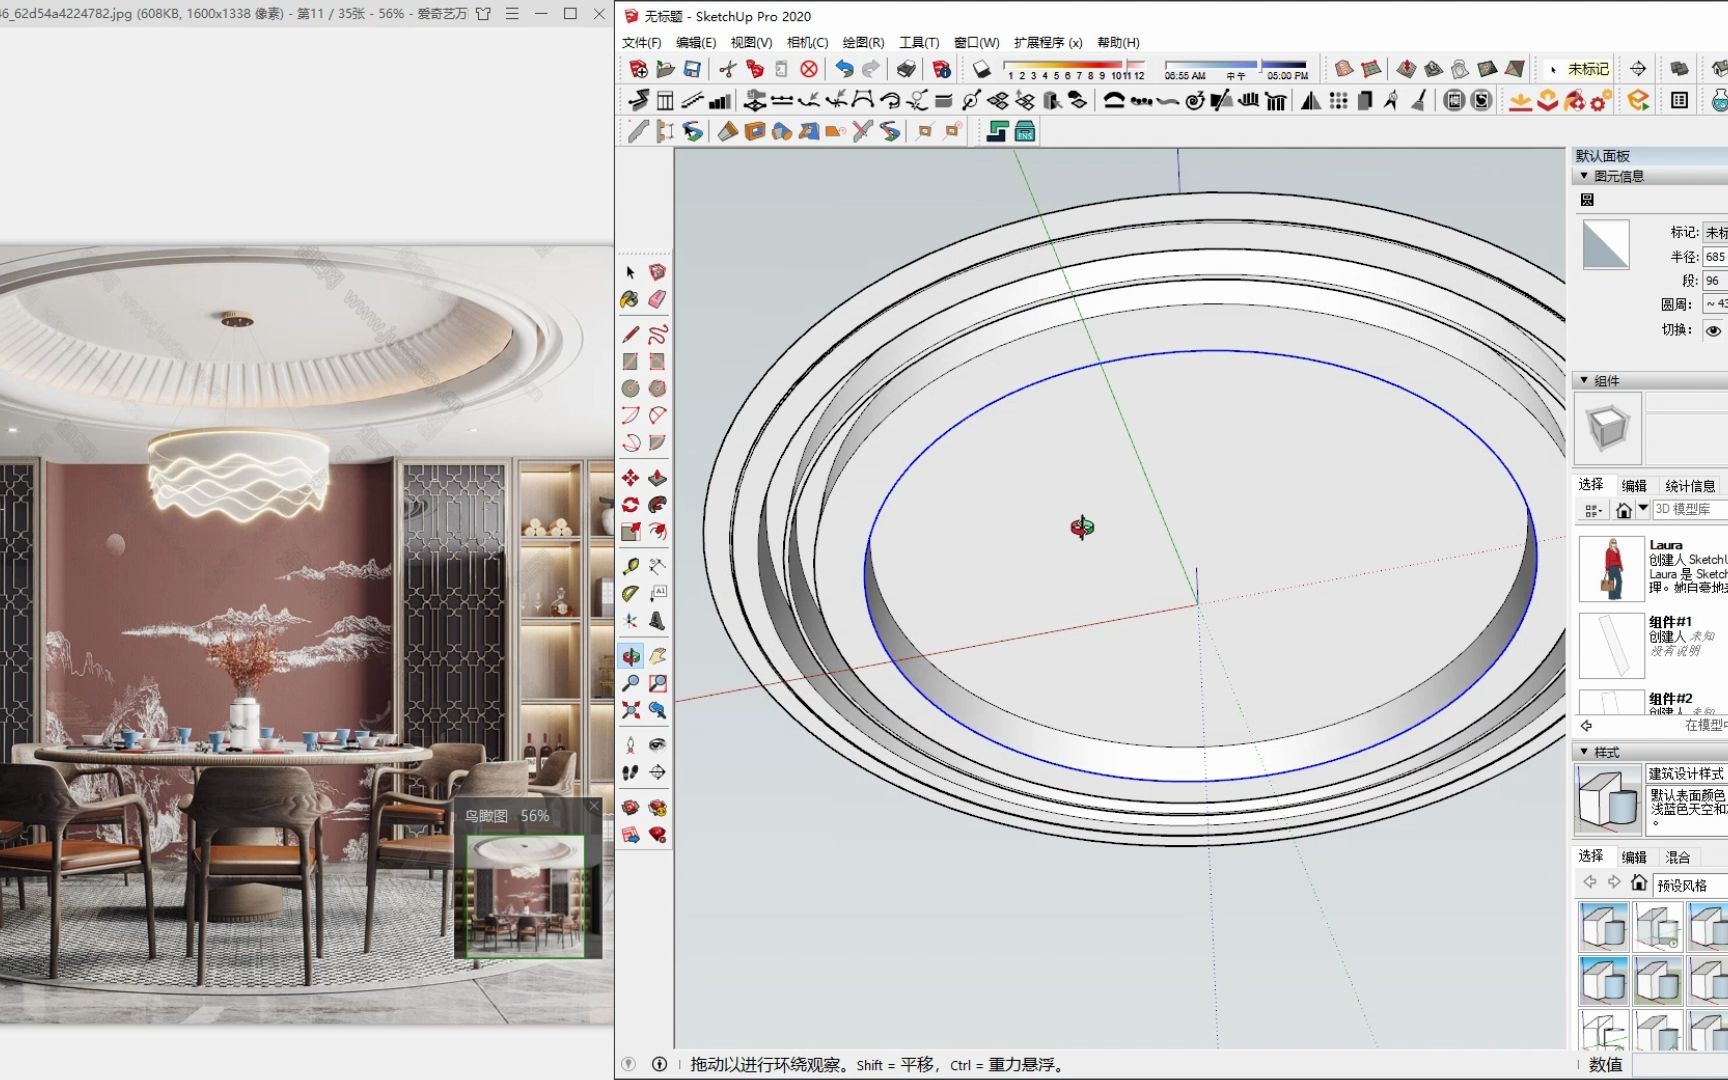Screen dimensions: 1728x1080
Task: Open the Model Info icon in toolbar
Action: (x=941, y=69)
